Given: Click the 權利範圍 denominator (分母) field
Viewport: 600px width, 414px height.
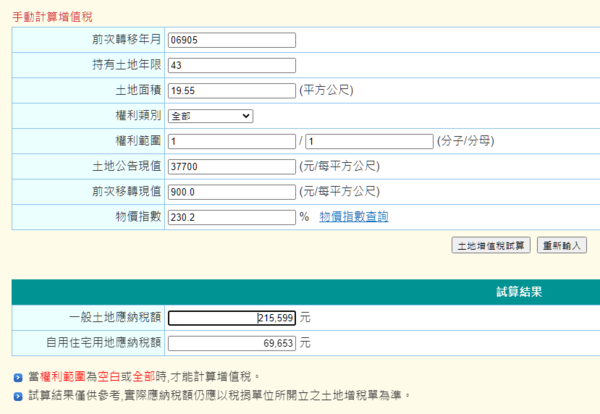Looking at the screenshot, I should coord(369,141).
